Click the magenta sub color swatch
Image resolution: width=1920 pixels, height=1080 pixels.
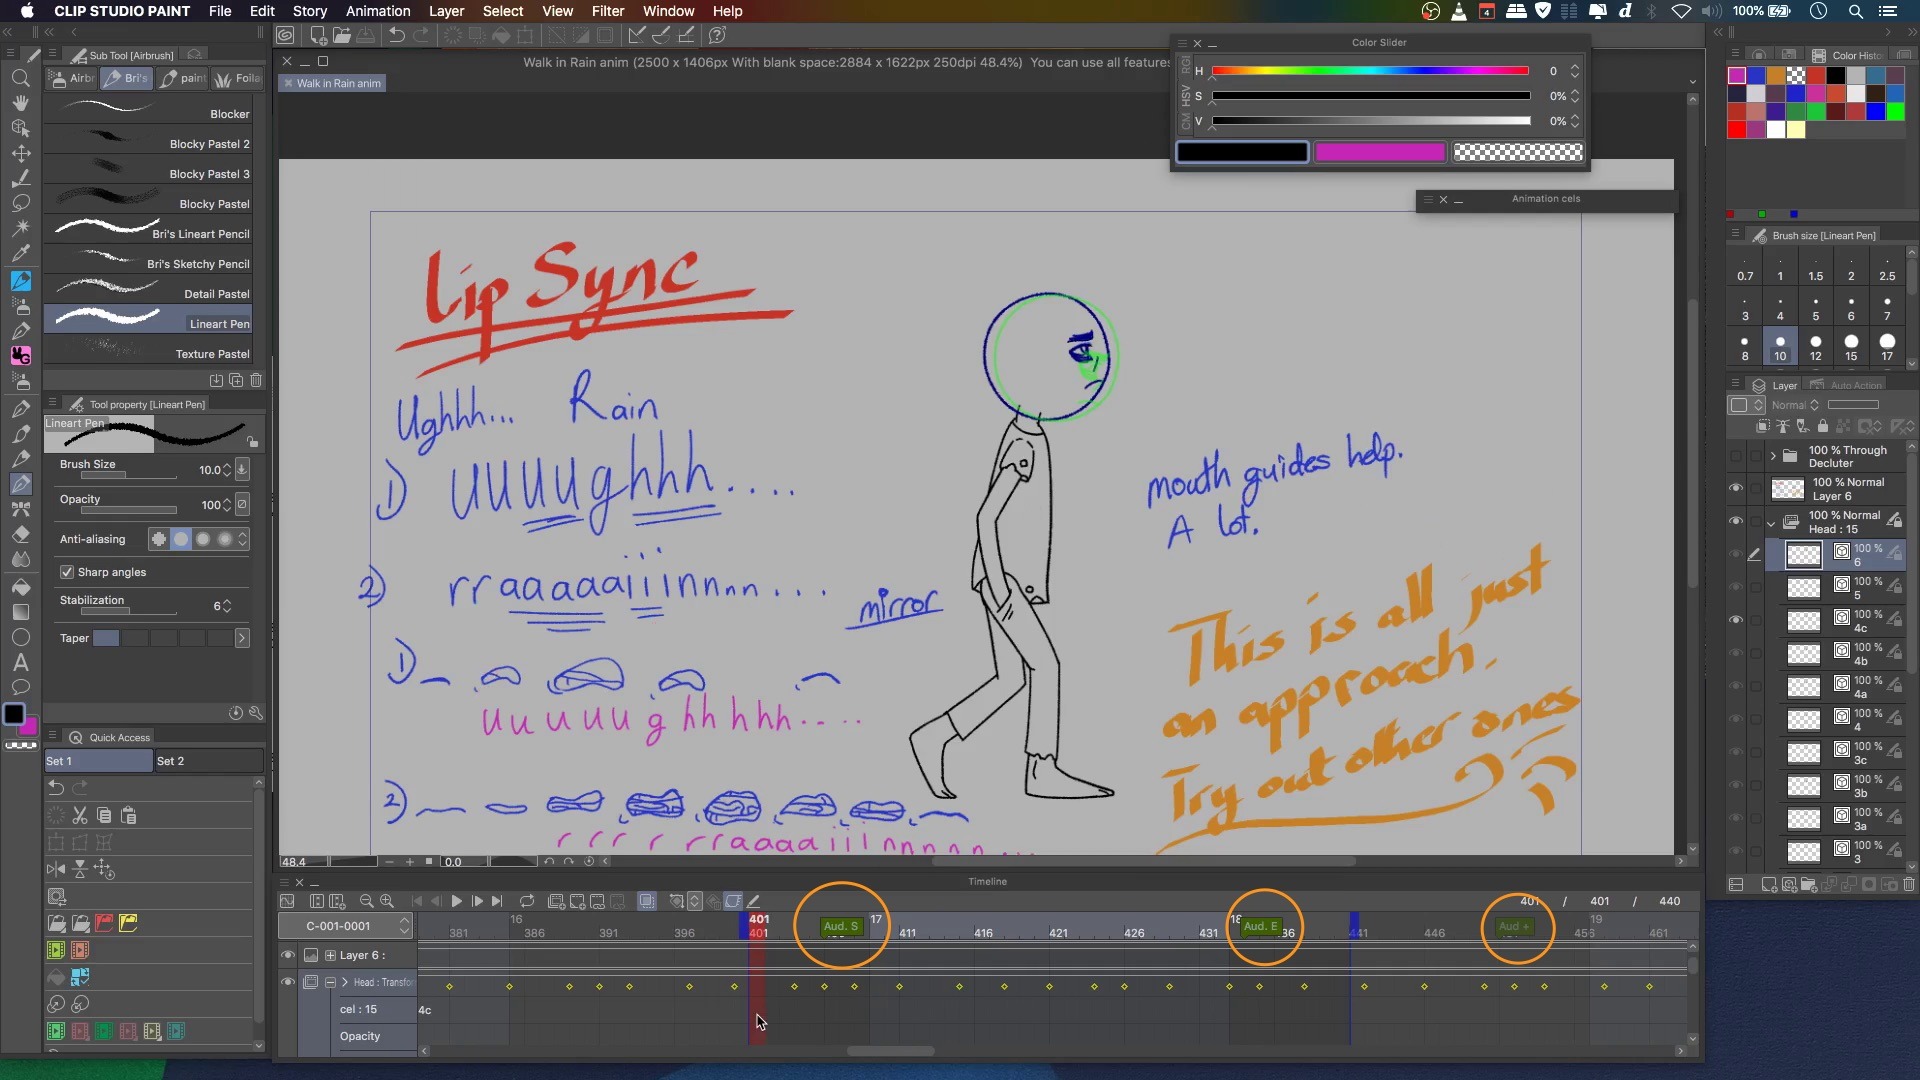click(1379, 152)
